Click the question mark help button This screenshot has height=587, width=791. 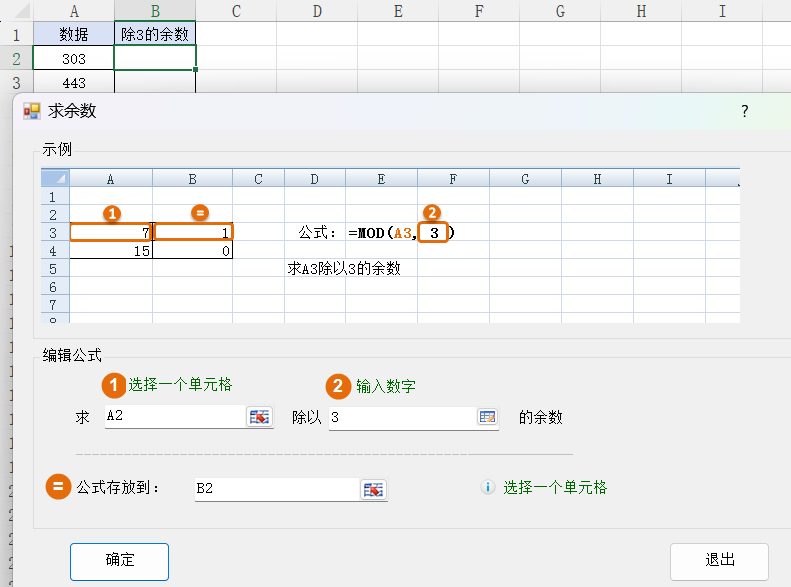point(744,111)
